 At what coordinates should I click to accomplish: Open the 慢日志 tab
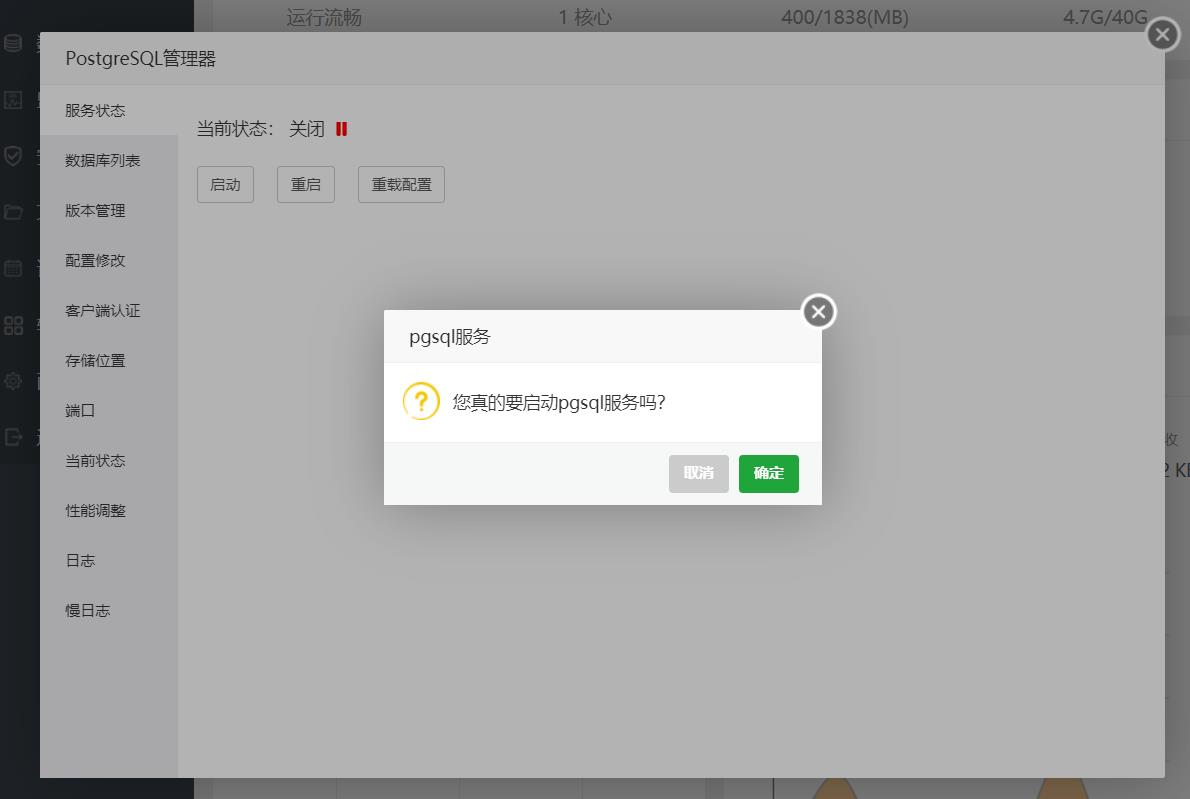coord(109,611)
